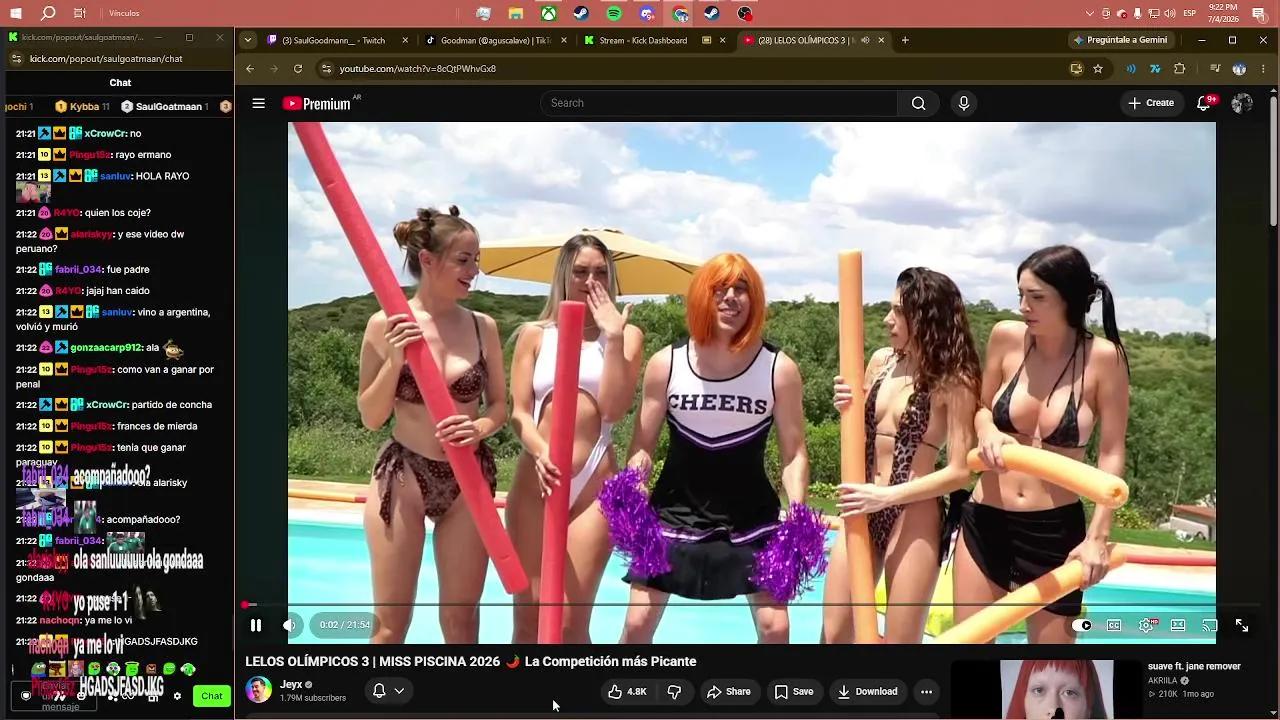The width and height of the screenshot is (1280, 720).
Task: Open more actions menu next to Download
Action: click(926, 691)
